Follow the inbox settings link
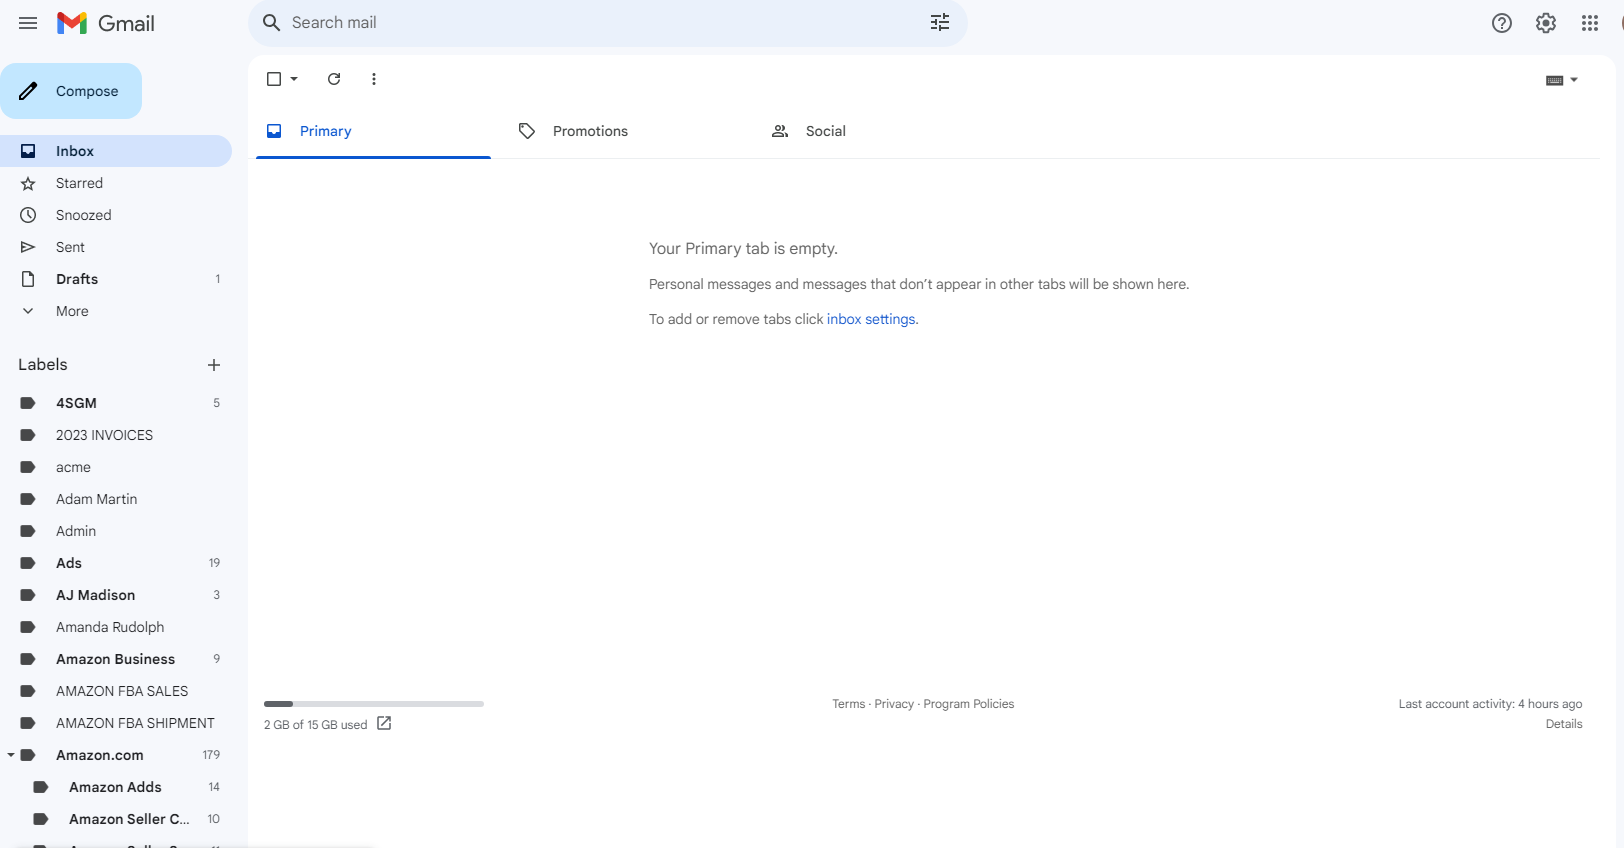The height and width of the screenshot is (848, 1624). pyautogui.click(x=871, y=319)
